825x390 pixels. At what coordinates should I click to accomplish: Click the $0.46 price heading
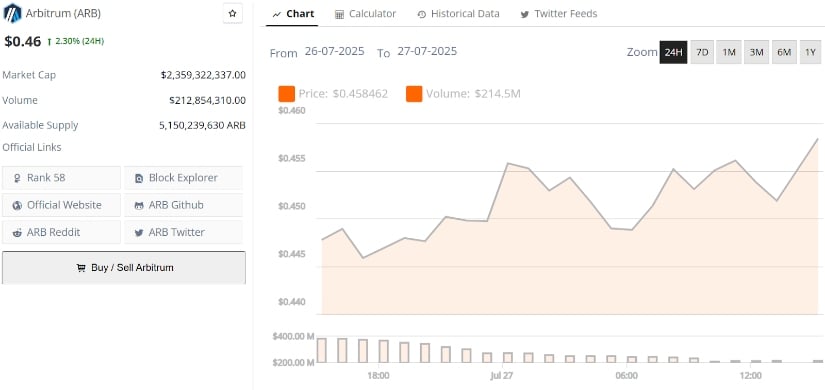(23, 42)
